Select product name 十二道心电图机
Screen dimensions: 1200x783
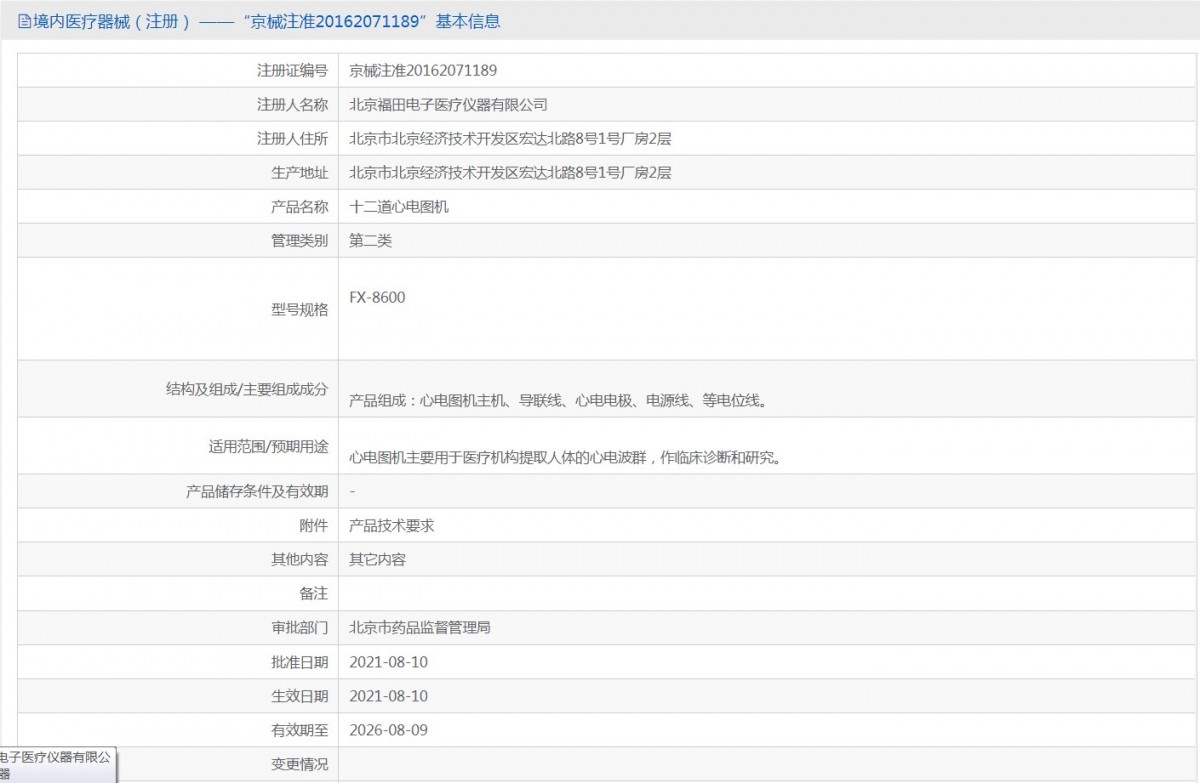[x=399, y=207]
